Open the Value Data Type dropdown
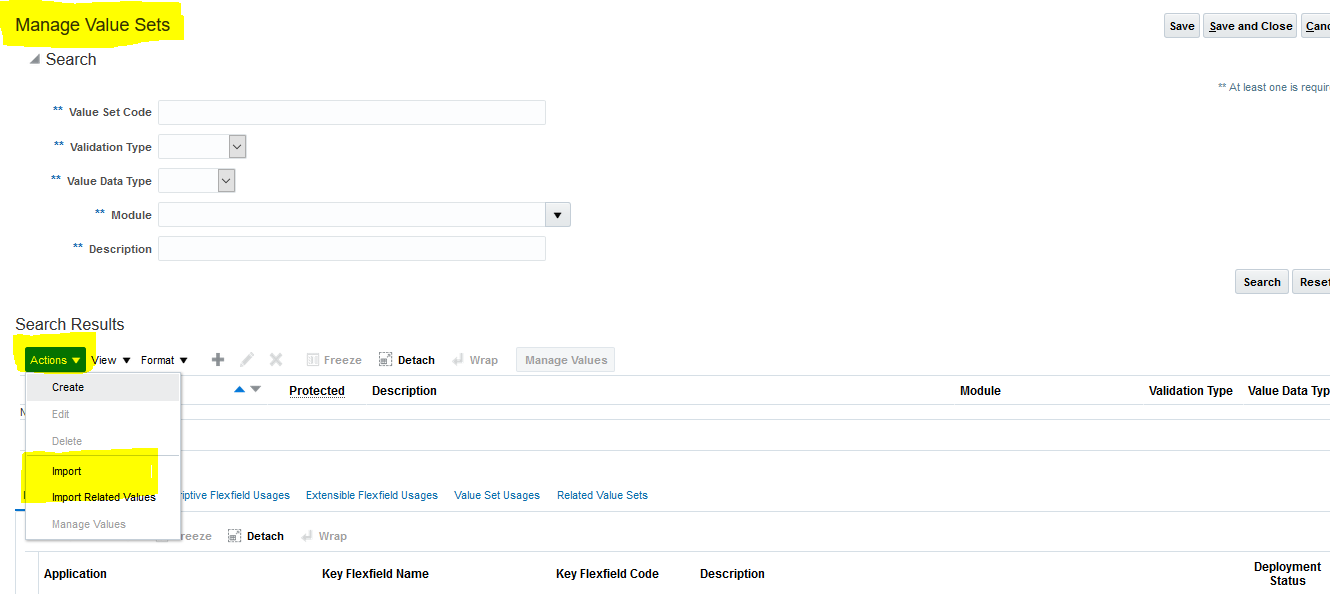The image size is (1330, 594). [x=224, y=180]
